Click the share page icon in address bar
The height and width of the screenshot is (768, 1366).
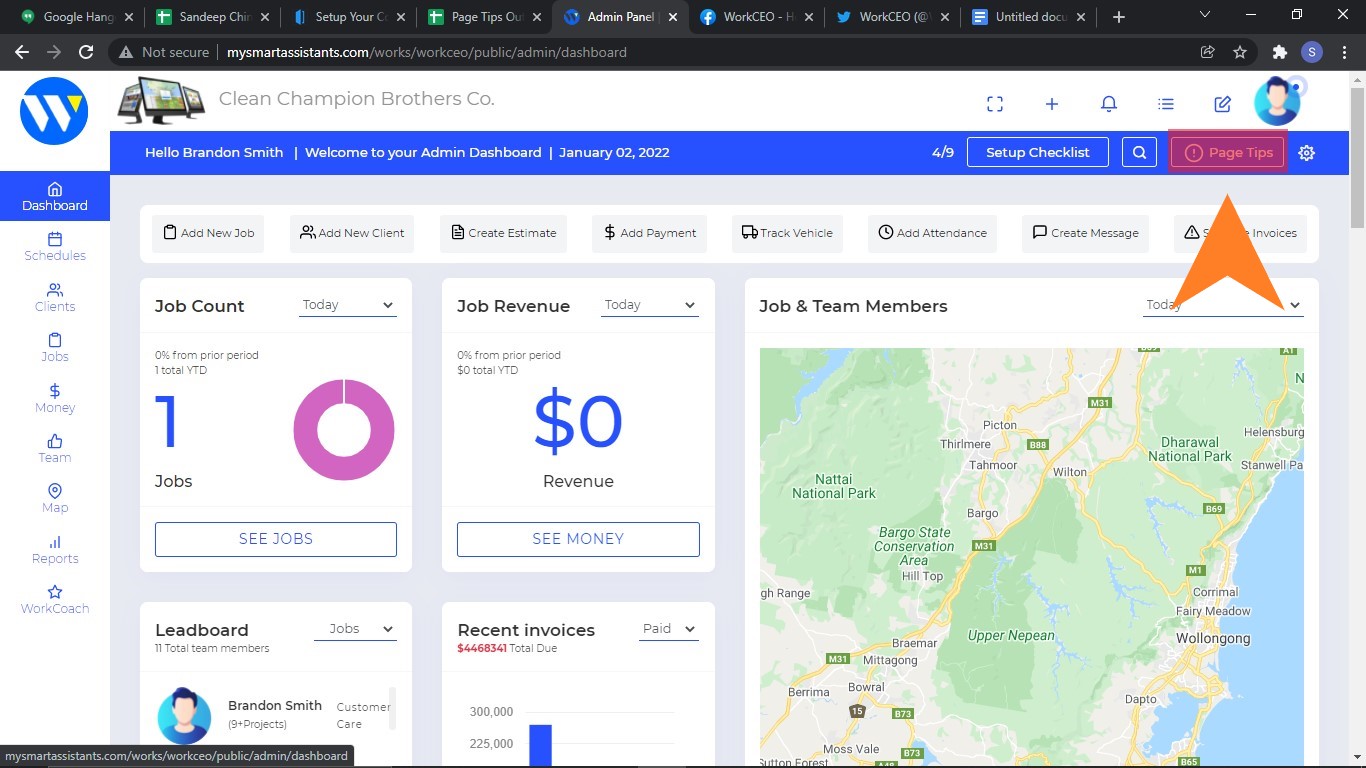[x=1208, y=52]
